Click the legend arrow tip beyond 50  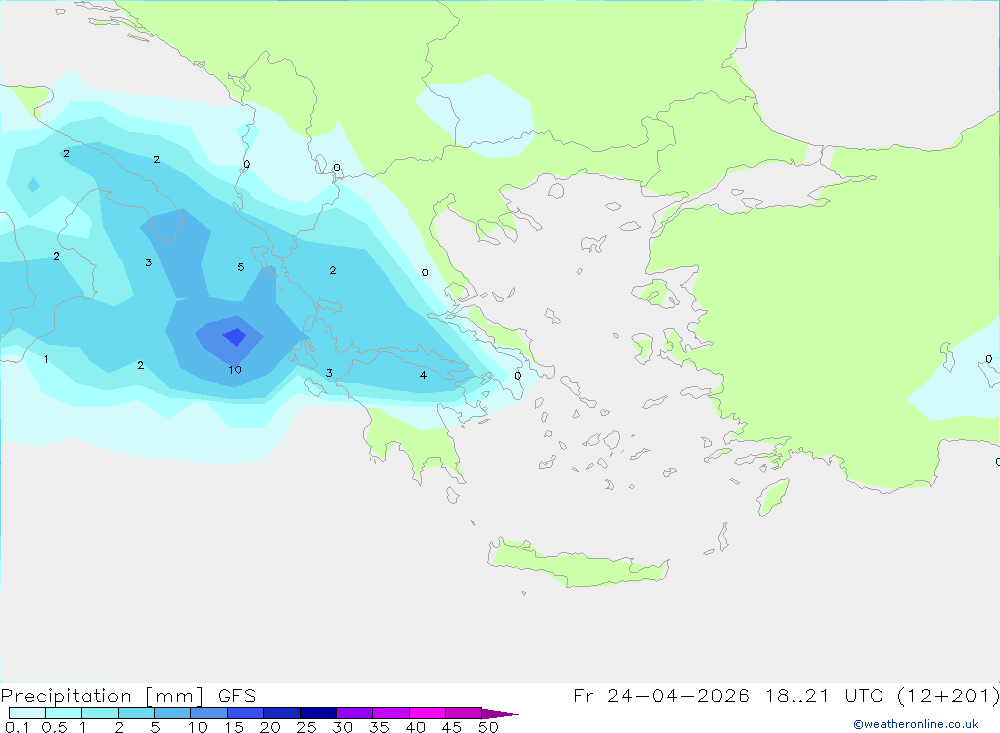pos(500,713)
